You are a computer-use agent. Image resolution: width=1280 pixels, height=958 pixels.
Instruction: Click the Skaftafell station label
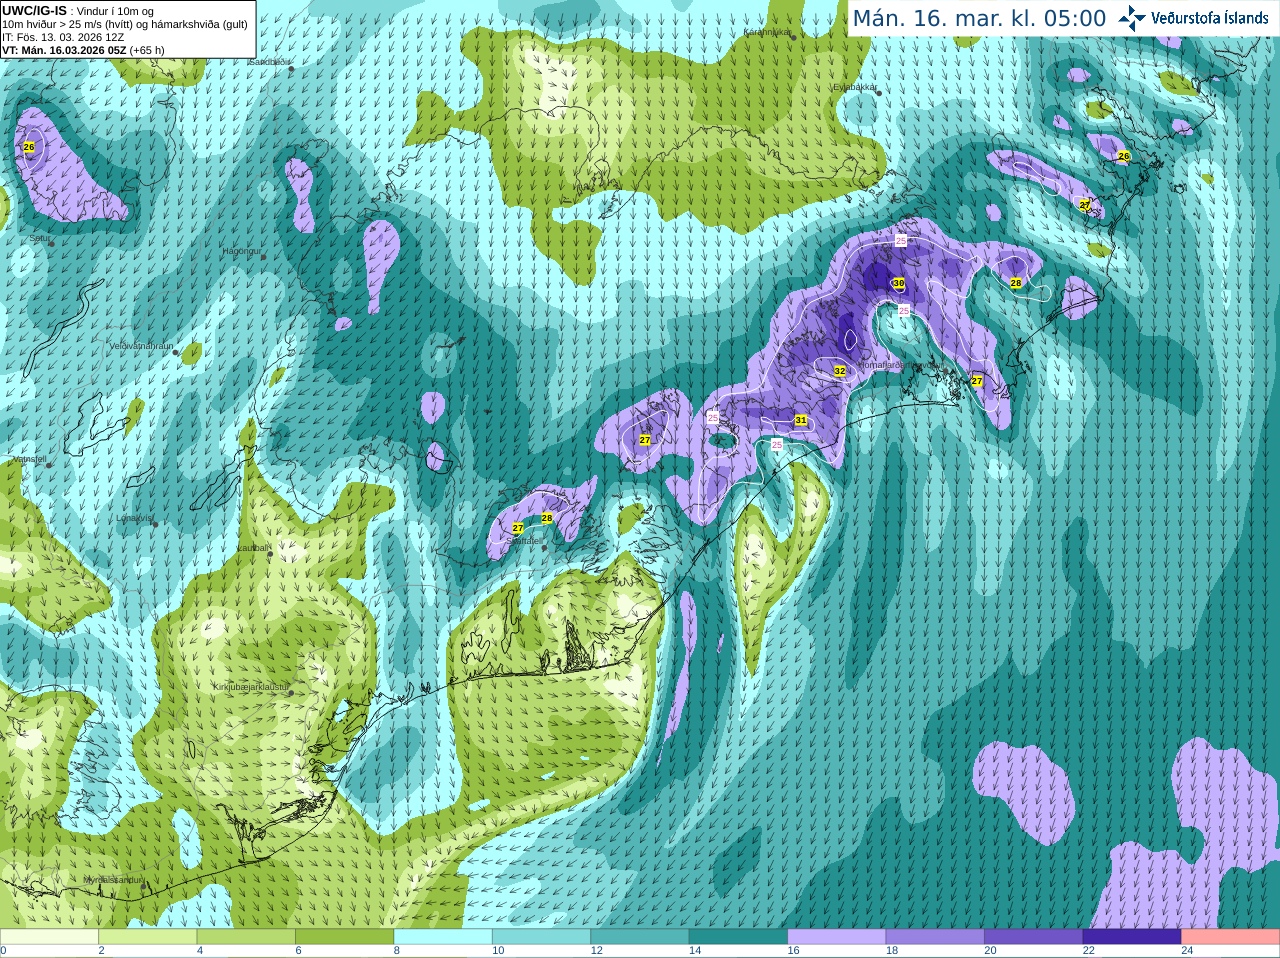525,541
